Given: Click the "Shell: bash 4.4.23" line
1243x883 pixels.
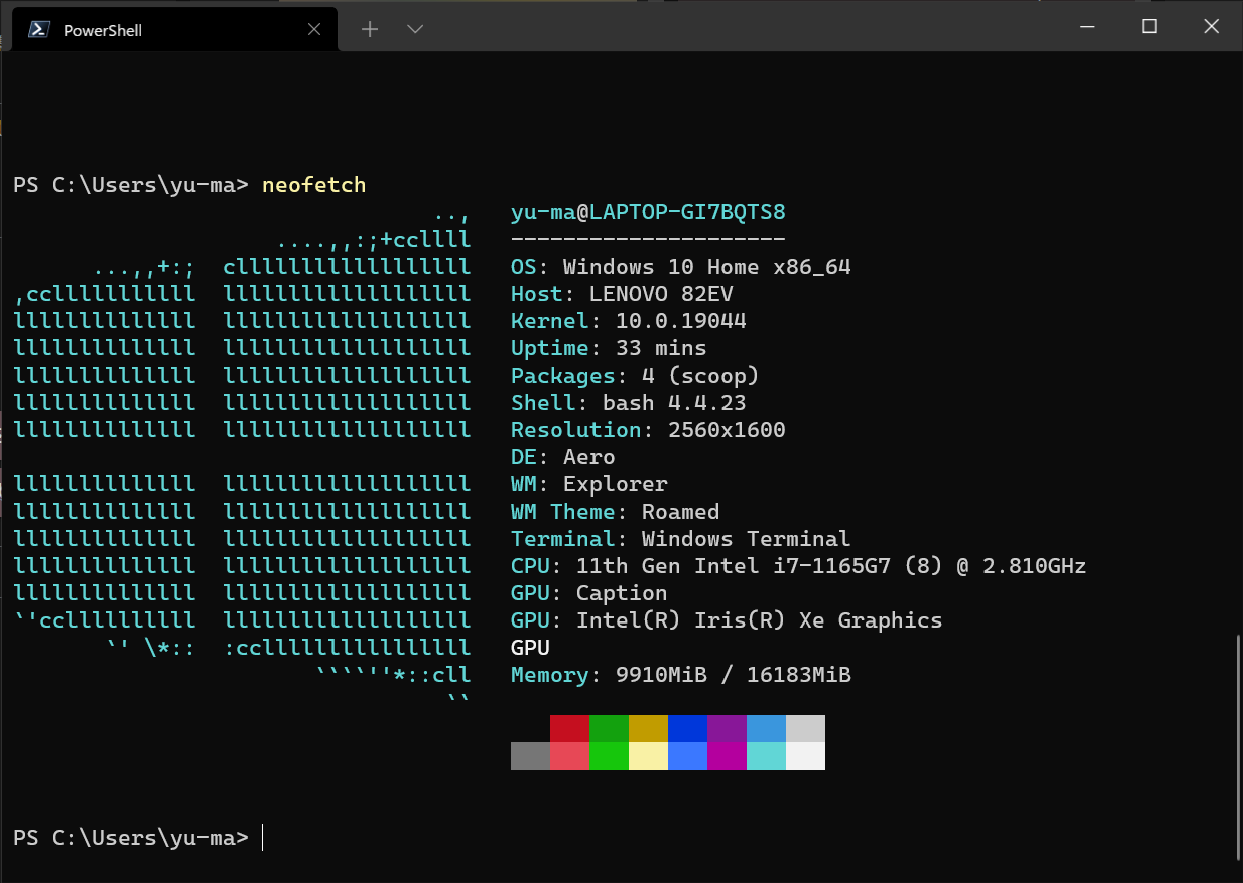Looking at the screenshot, I should (x=629, y=403).
